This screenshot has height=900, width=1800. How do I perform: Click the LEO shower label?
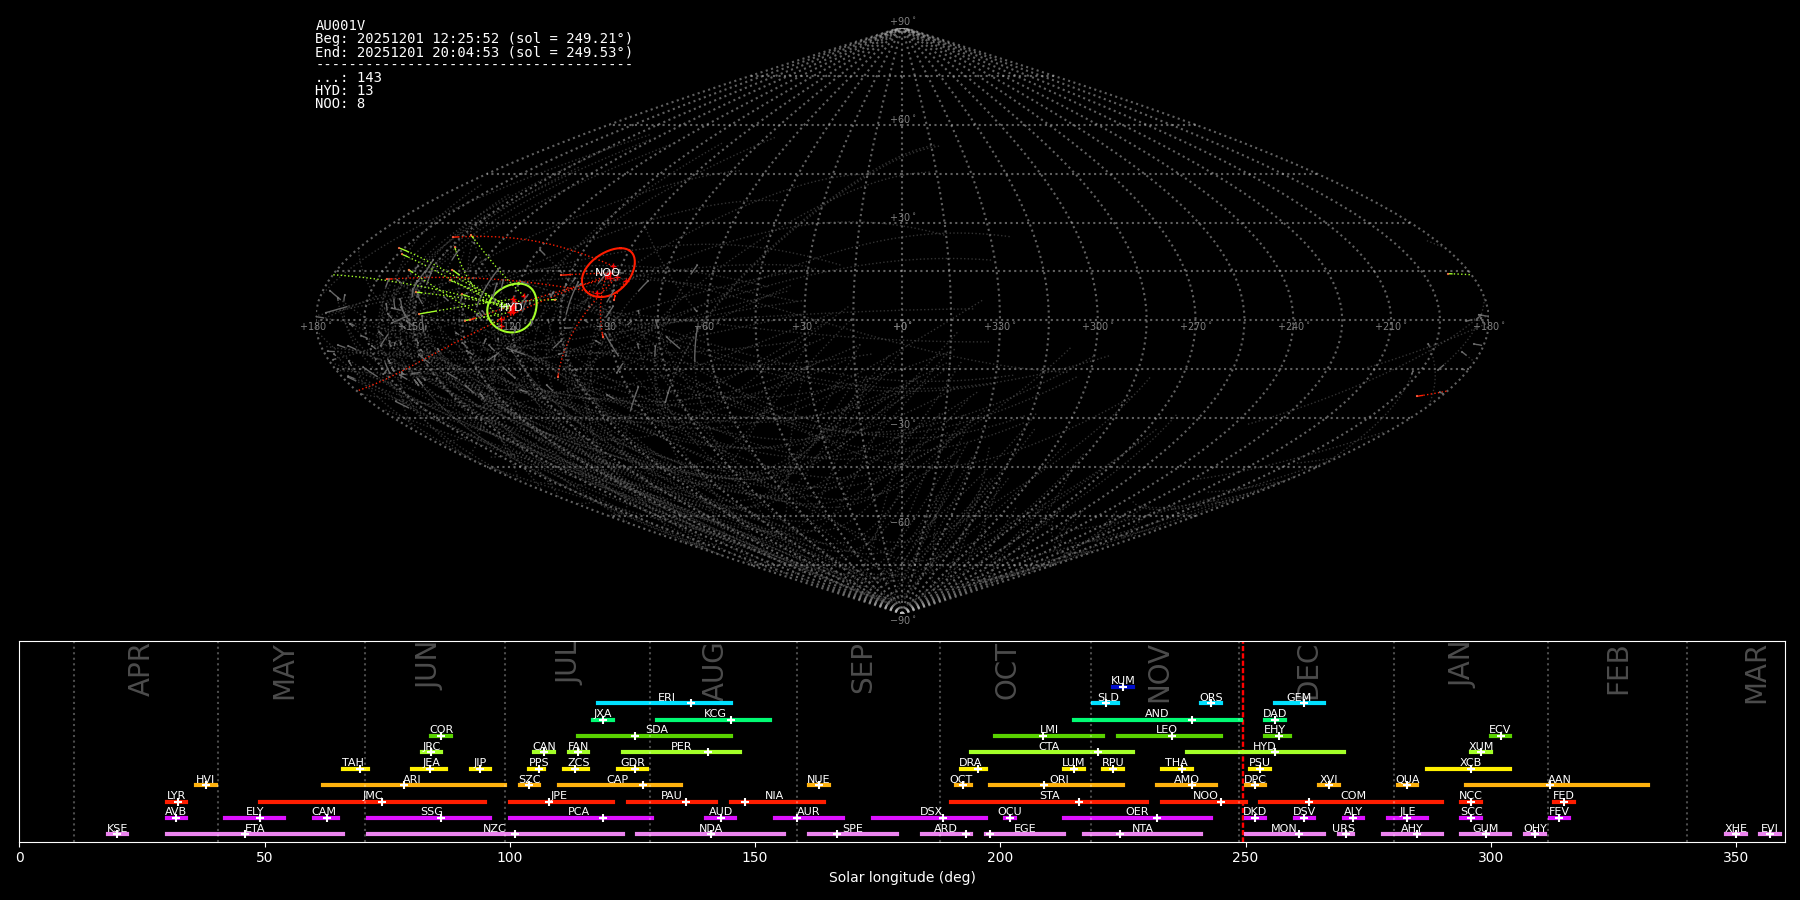[1167, 730]
